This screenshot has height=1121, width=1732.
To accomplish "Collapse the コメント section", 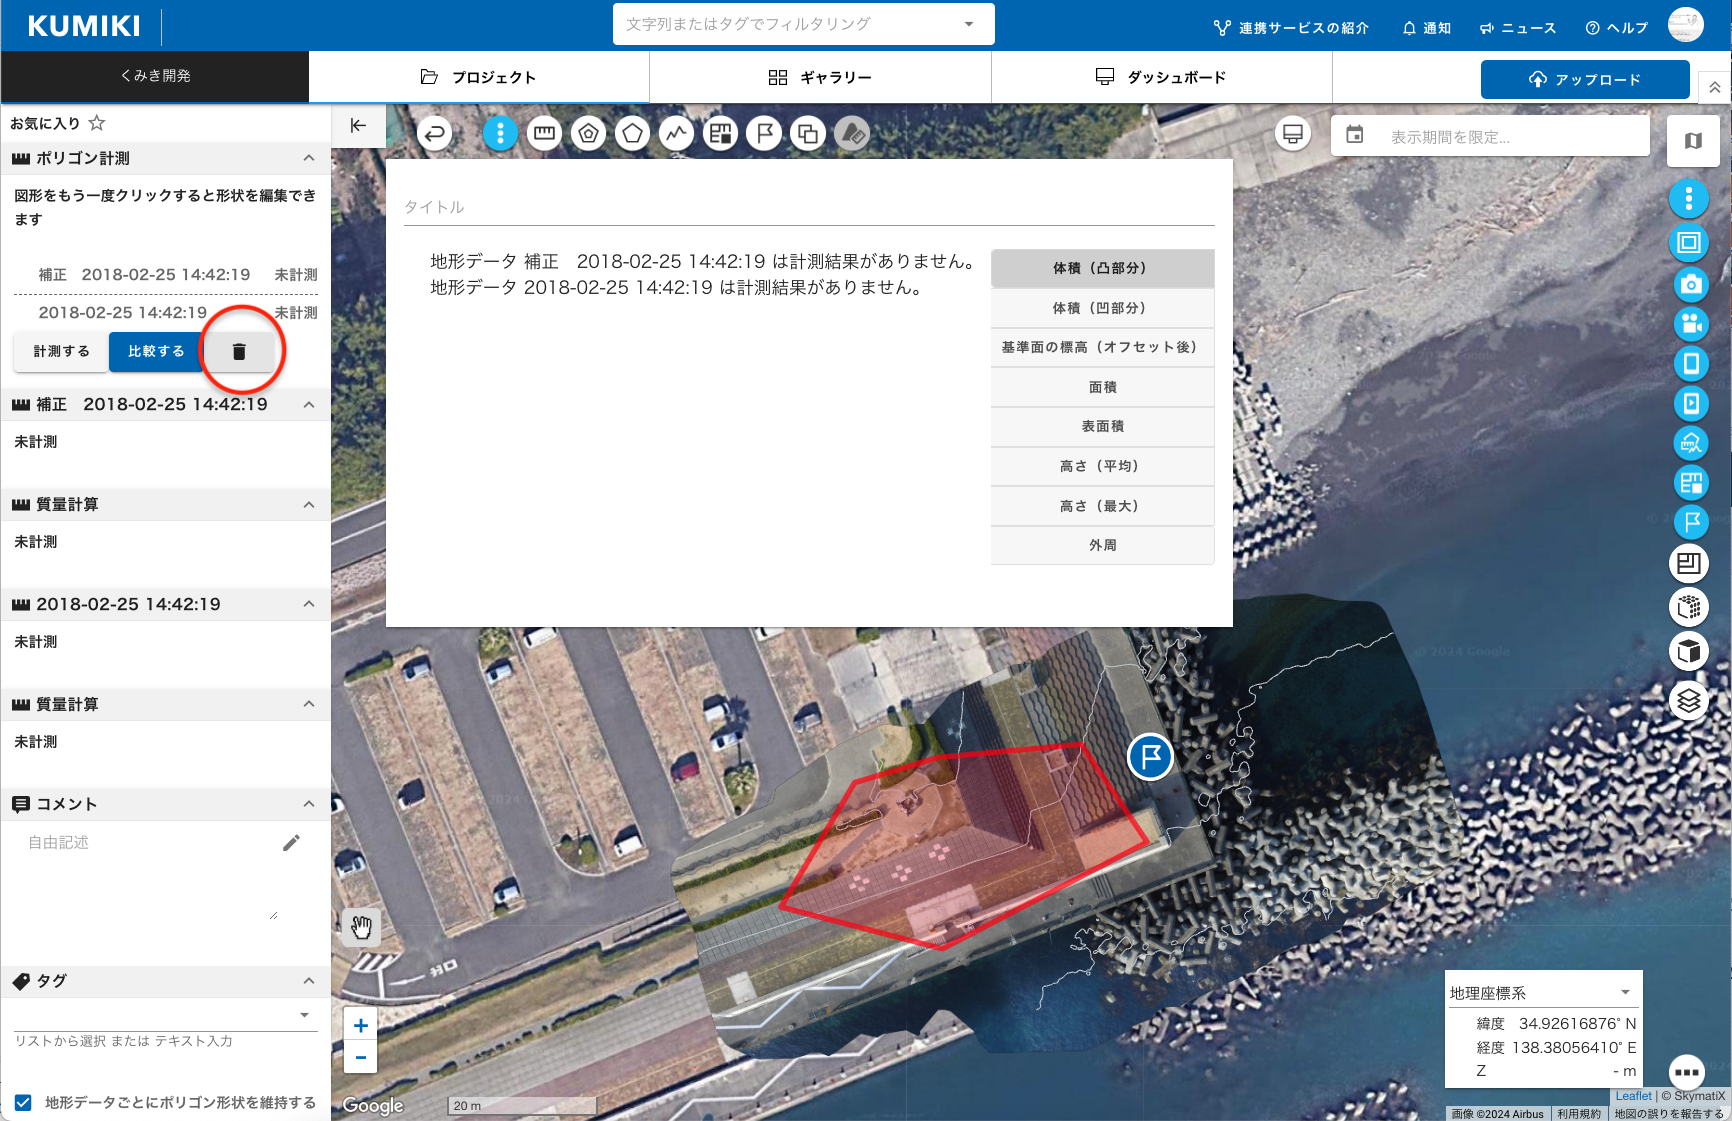I will (x=309, y=804).
